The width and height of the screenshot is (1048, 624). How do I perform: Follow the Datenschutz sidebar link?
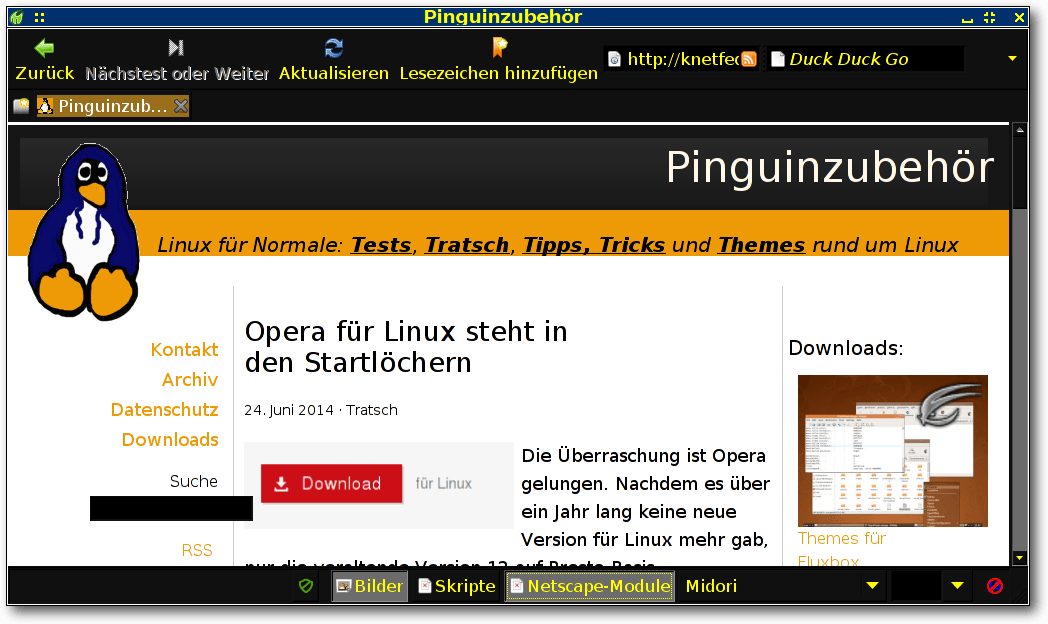164,410
